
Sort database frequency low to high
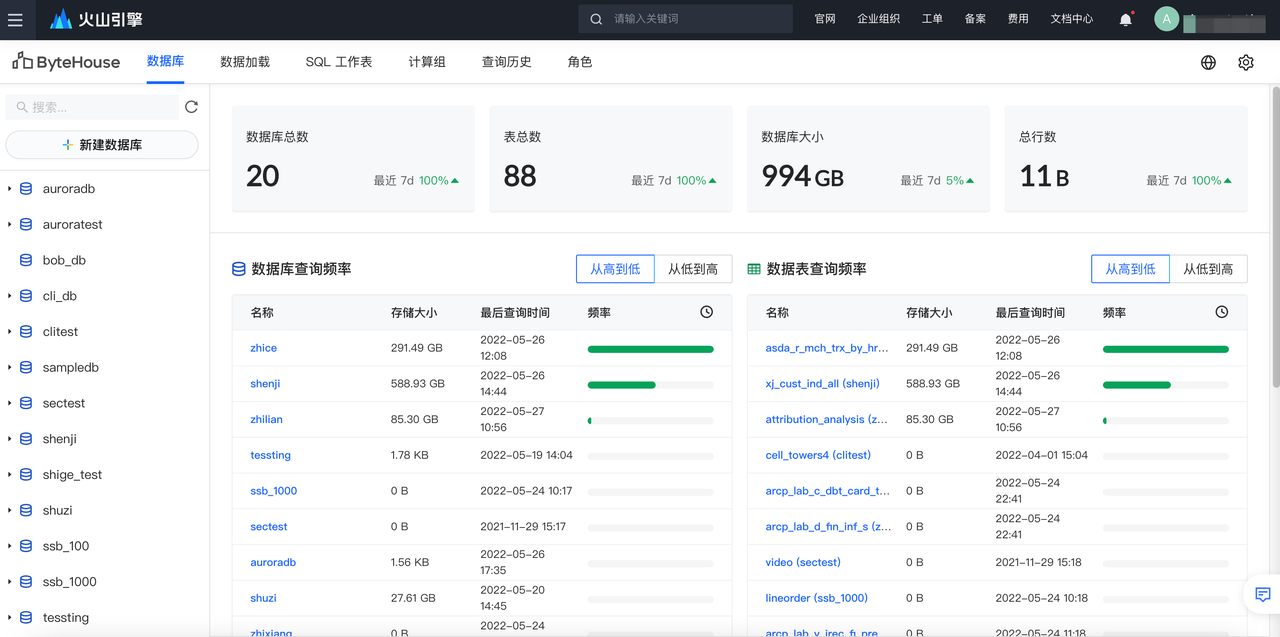tap(693, 269)
